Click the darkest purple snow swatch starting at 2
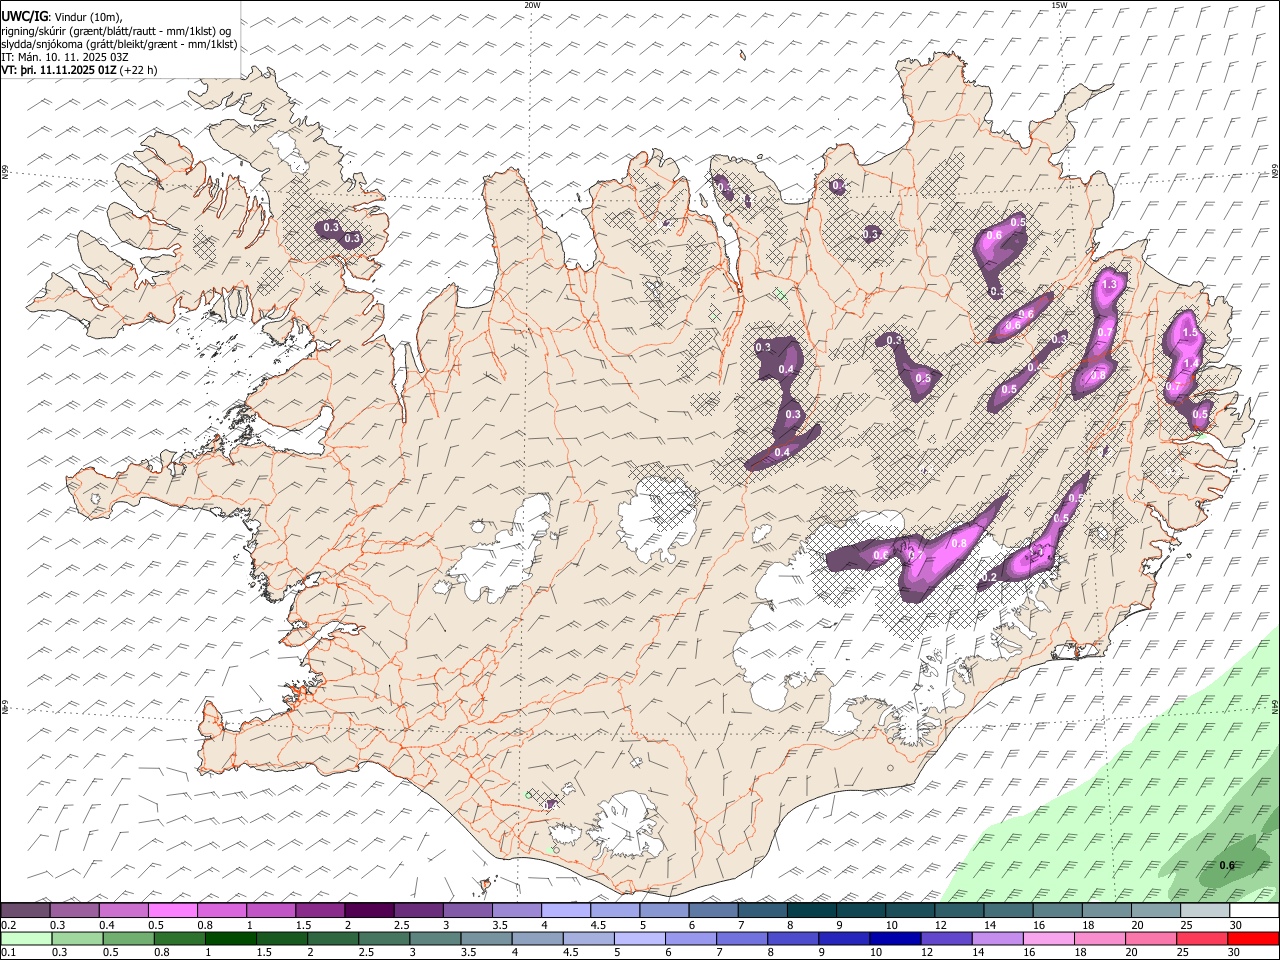 click(x=368, y=910)
